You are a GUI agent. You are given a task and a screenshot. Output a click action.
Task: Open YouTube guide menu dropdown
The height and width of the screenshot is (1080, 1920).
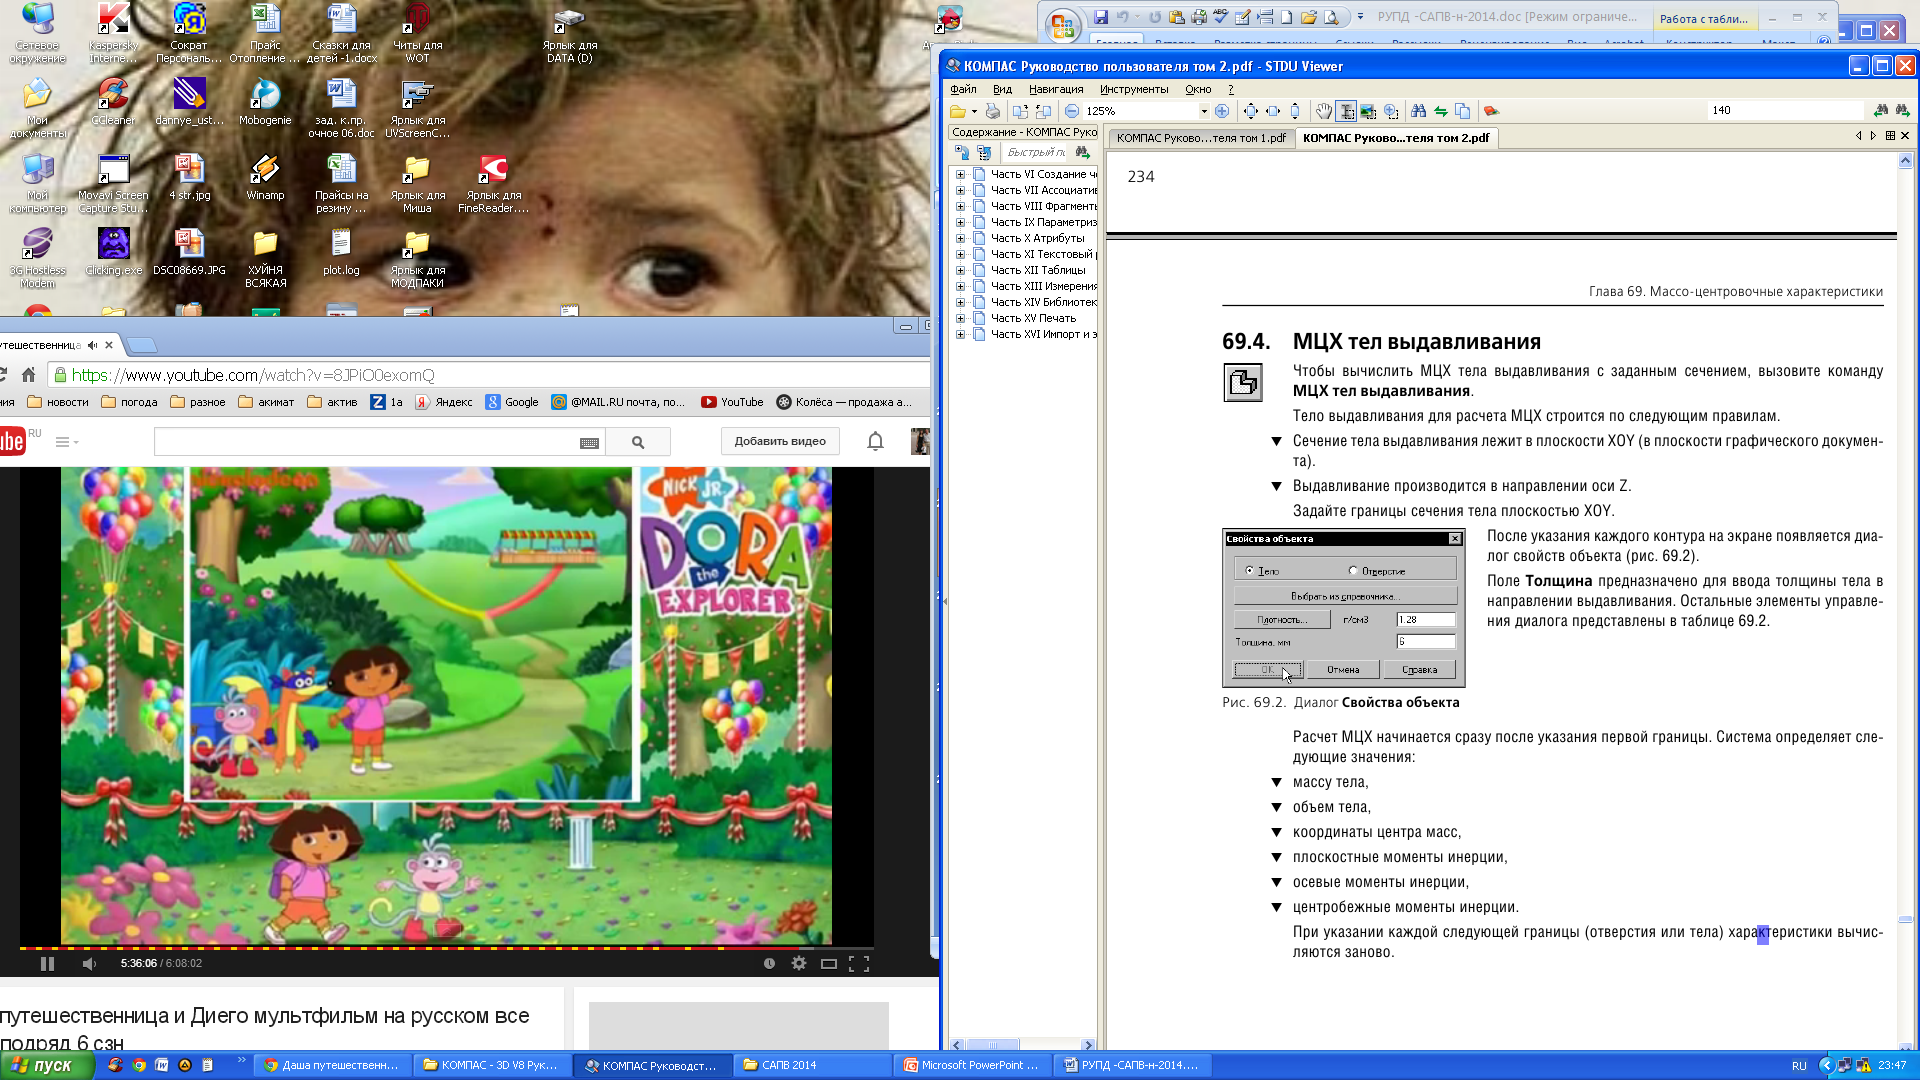point(66,442)
